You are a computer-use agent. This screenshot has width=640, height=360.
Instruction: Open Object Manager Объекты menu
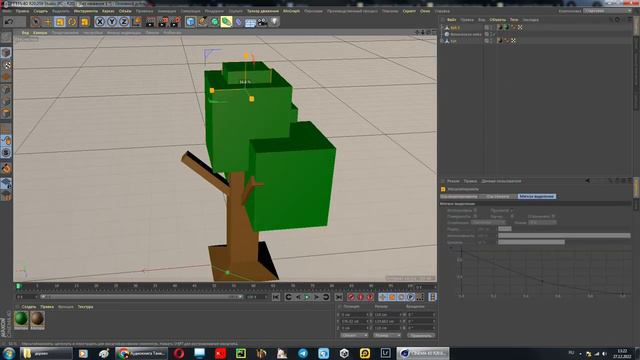(x=497, y=20)
